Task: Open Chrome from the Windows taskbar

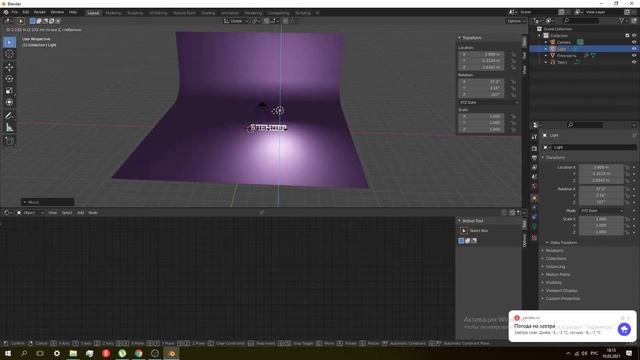Action: point(138,353)
